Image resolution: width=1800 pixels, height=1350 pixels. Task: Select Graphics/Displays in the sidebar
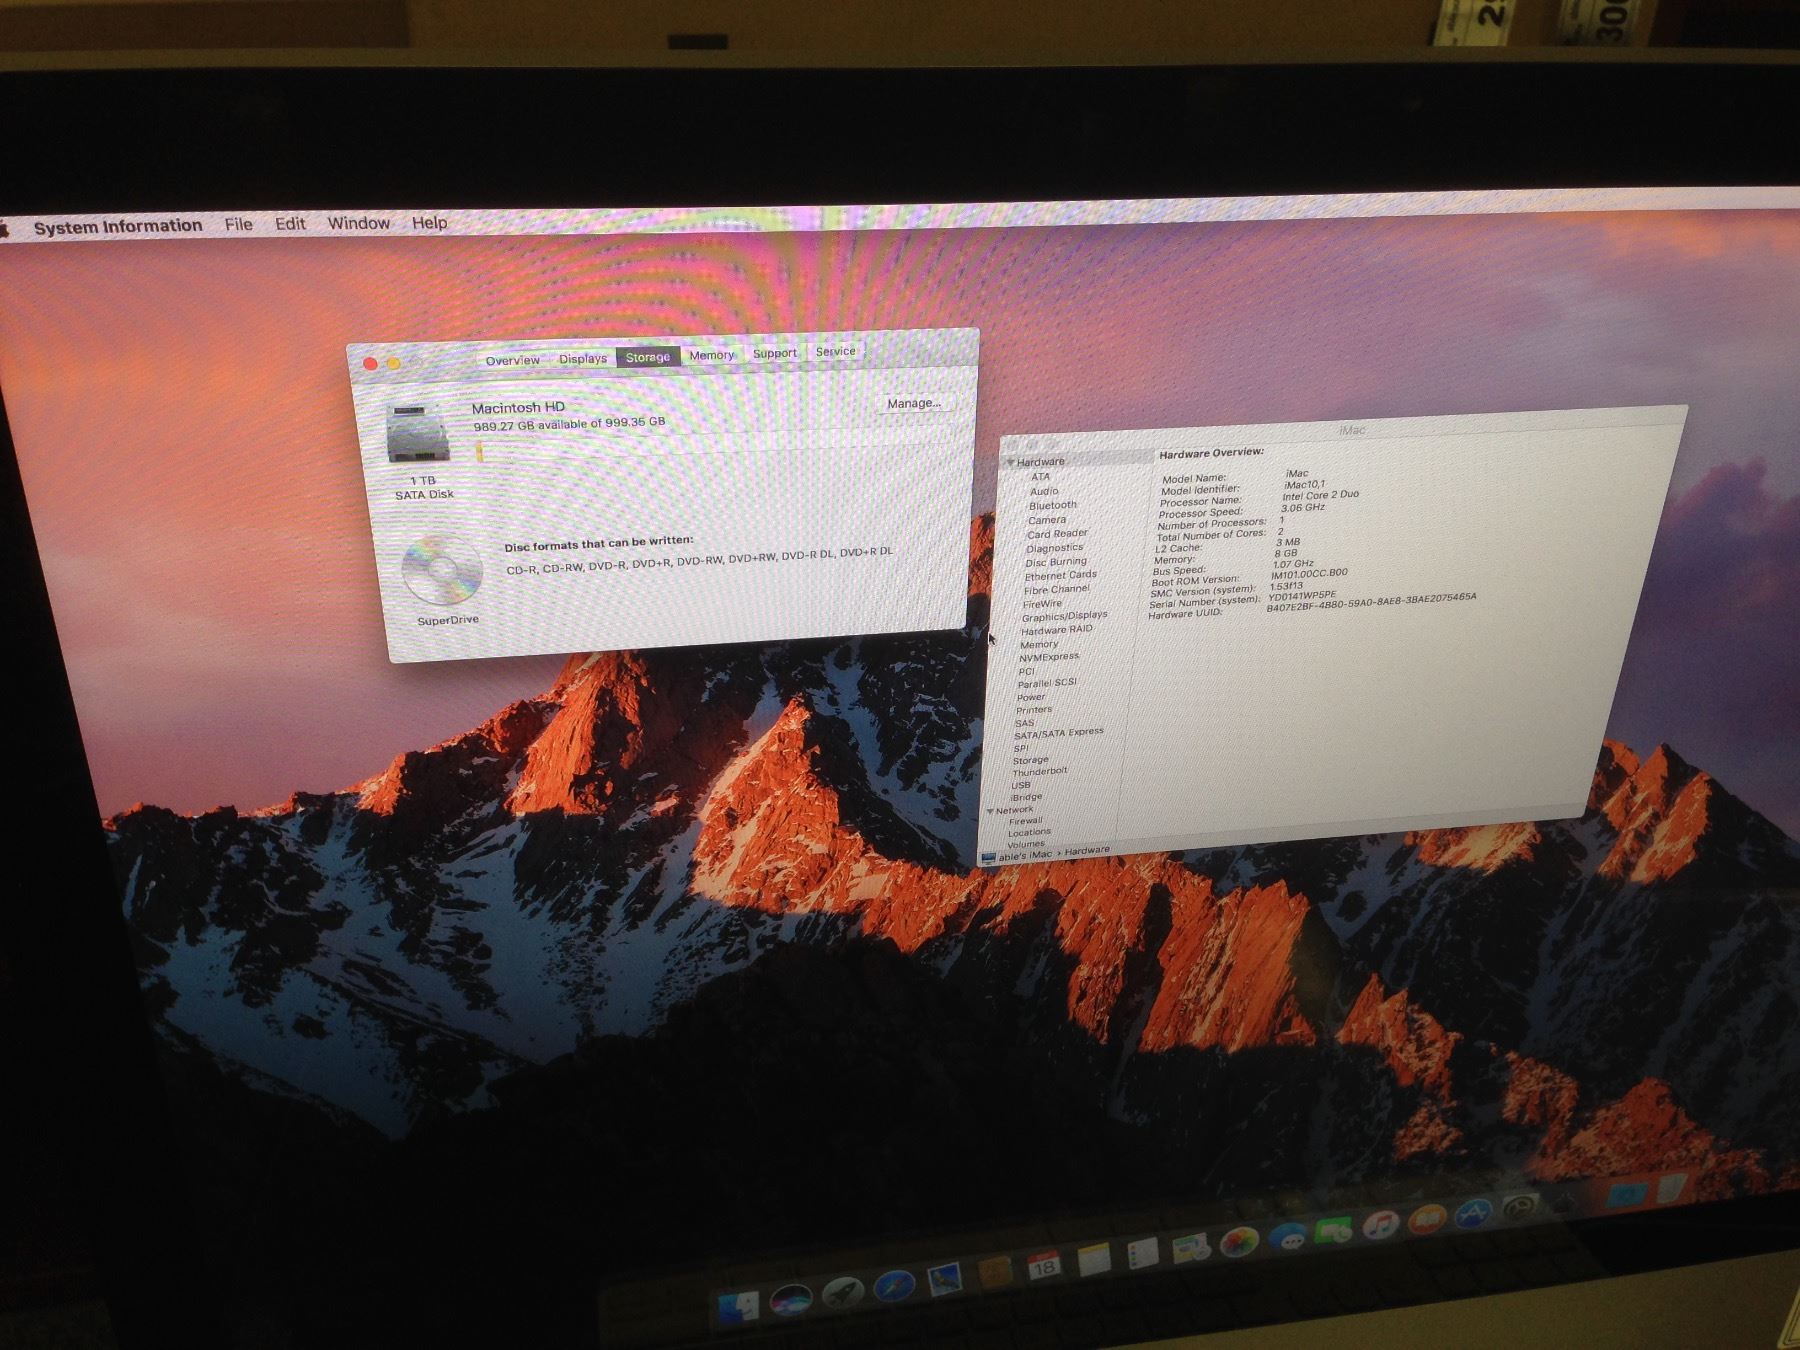coord(1063,616)
